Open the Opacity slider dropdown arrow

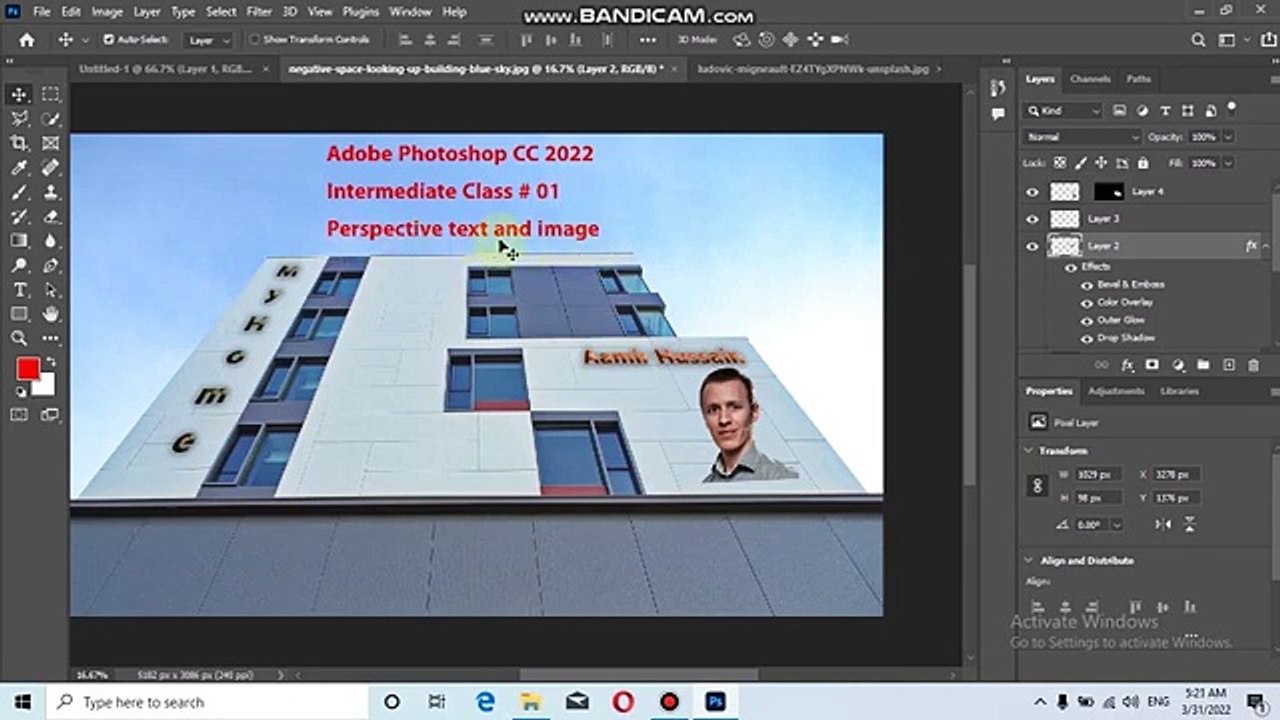point(1228,137)
